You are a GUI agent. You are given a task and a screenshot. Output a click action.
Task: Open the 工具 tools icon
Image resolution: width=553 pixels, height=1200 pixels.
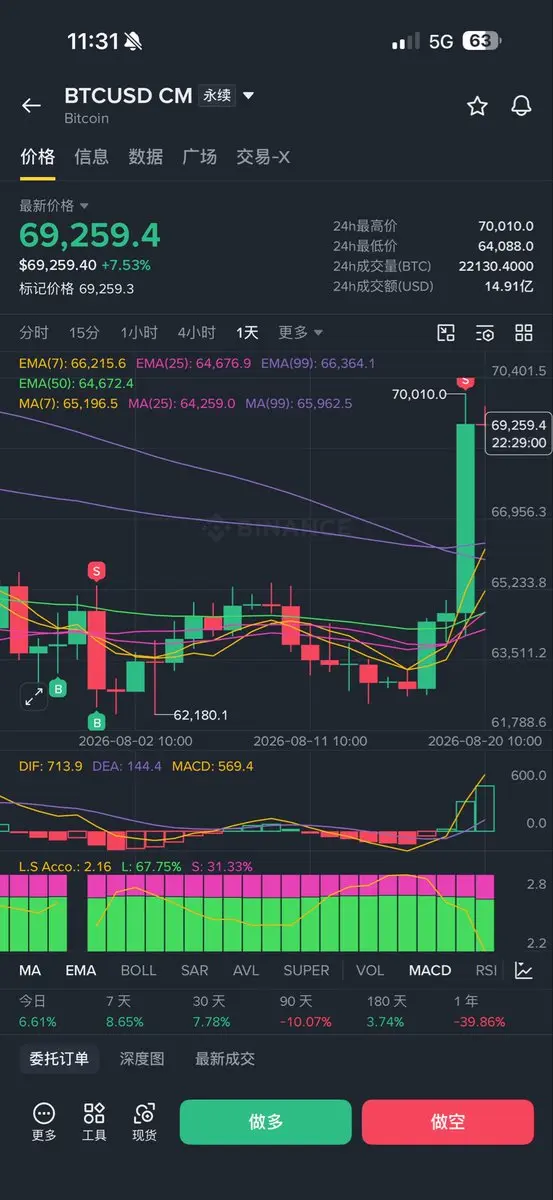click(94, 1122)
